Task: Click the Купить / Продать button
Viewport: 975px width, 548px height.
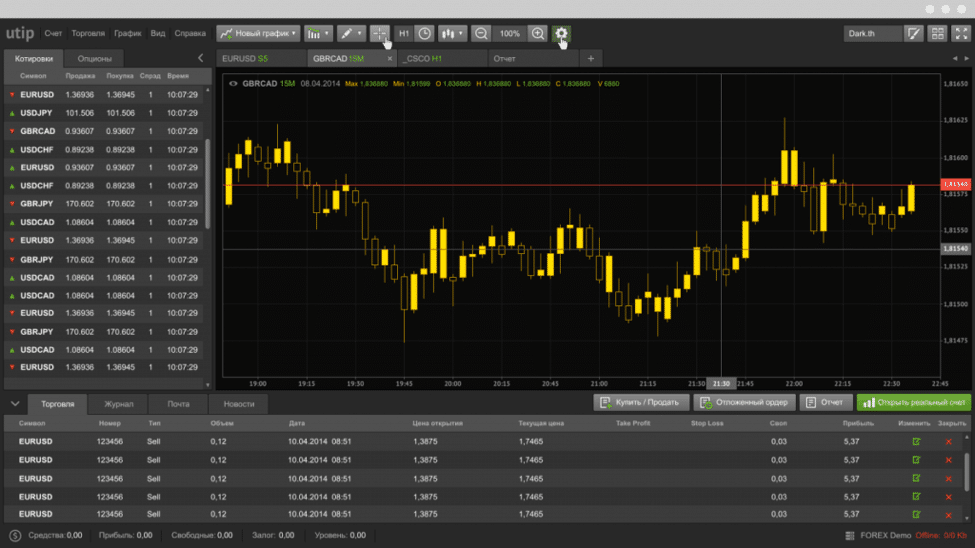Action: coord(641,402)
